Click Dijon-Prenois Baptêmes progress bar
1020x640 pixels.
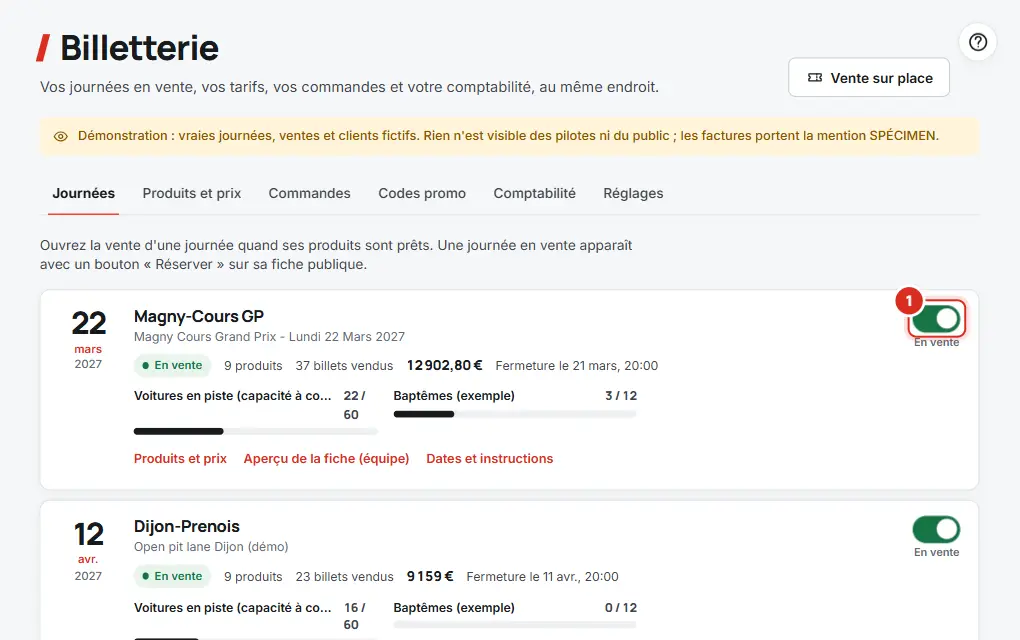[515, 624]
